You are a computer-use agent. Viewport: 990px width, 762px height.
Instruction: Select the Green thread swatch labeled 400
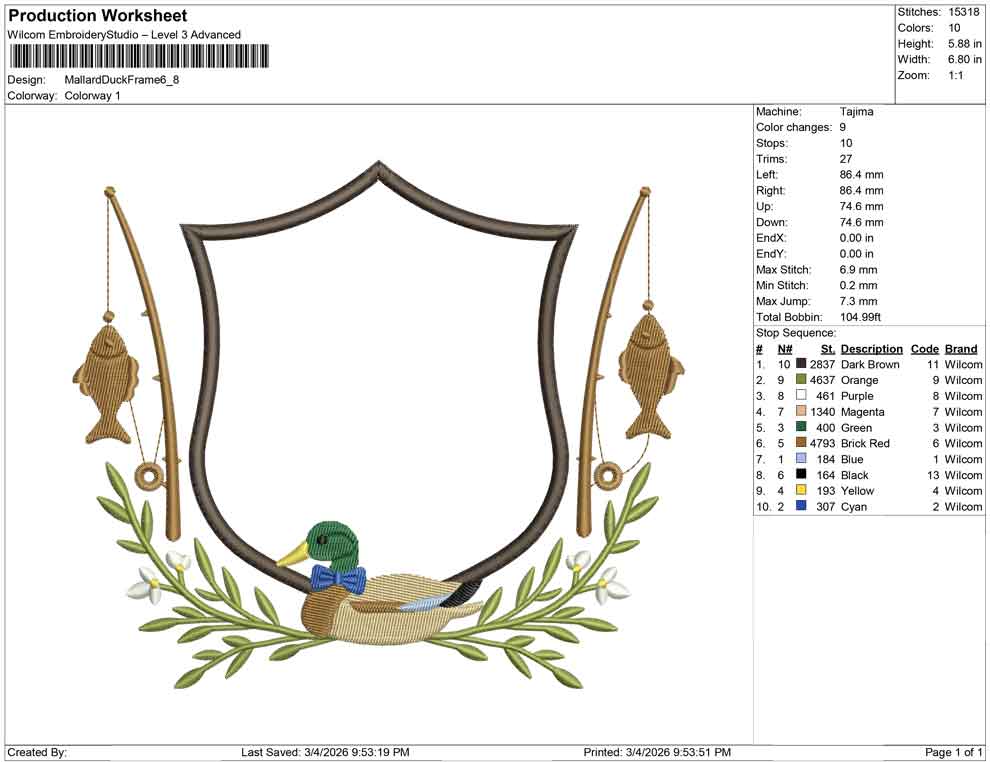pos(799,427)
